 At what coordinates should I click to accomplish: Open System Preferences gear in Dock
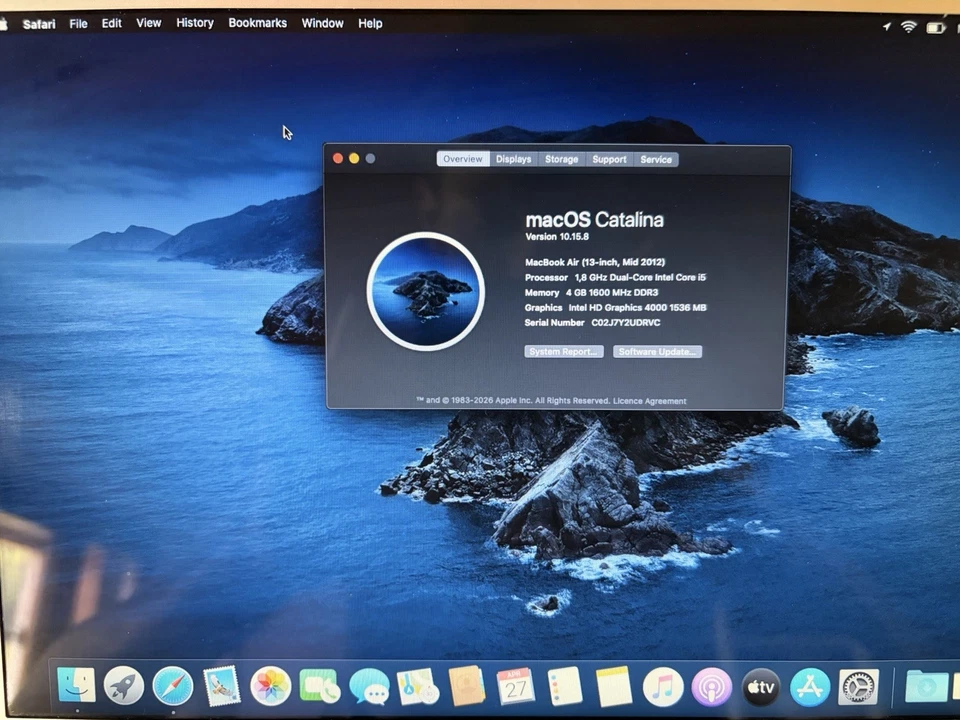pyautogui.click(x=858, y=687)
